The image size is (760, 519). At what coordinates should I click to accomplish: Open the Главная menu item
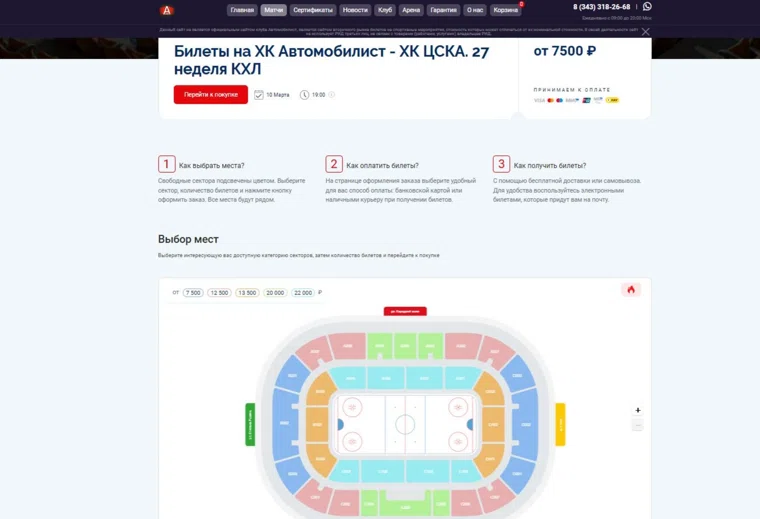pyautogui.click(x=242, y=10)
